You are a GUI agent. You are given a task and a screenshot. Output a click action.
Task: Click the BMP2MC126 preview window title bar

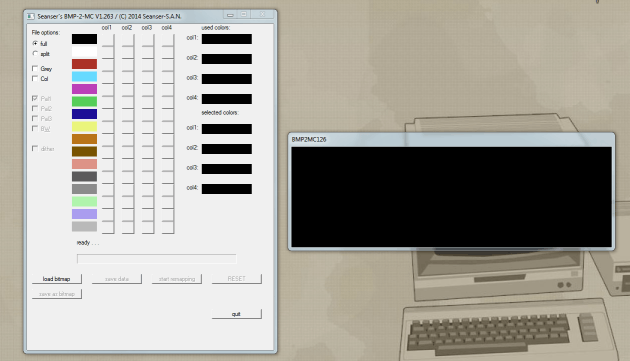point(451,139)
